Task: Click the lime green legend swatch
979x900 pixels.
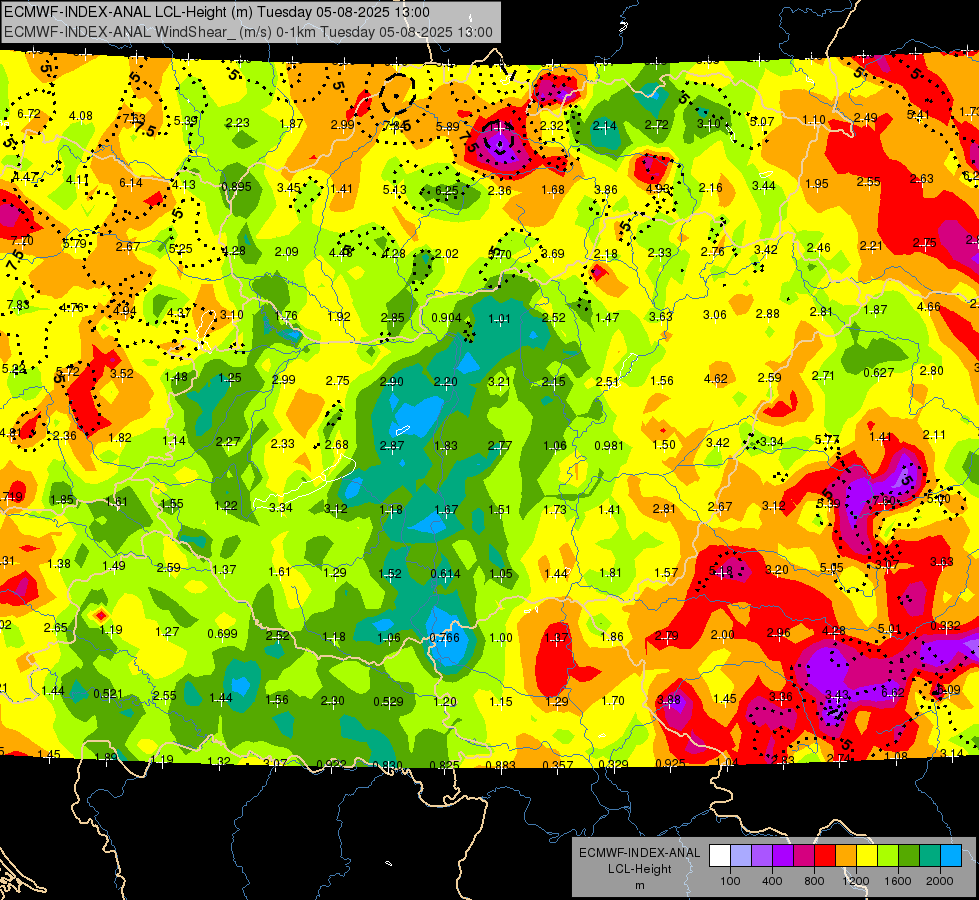Action: pos(888,856)
